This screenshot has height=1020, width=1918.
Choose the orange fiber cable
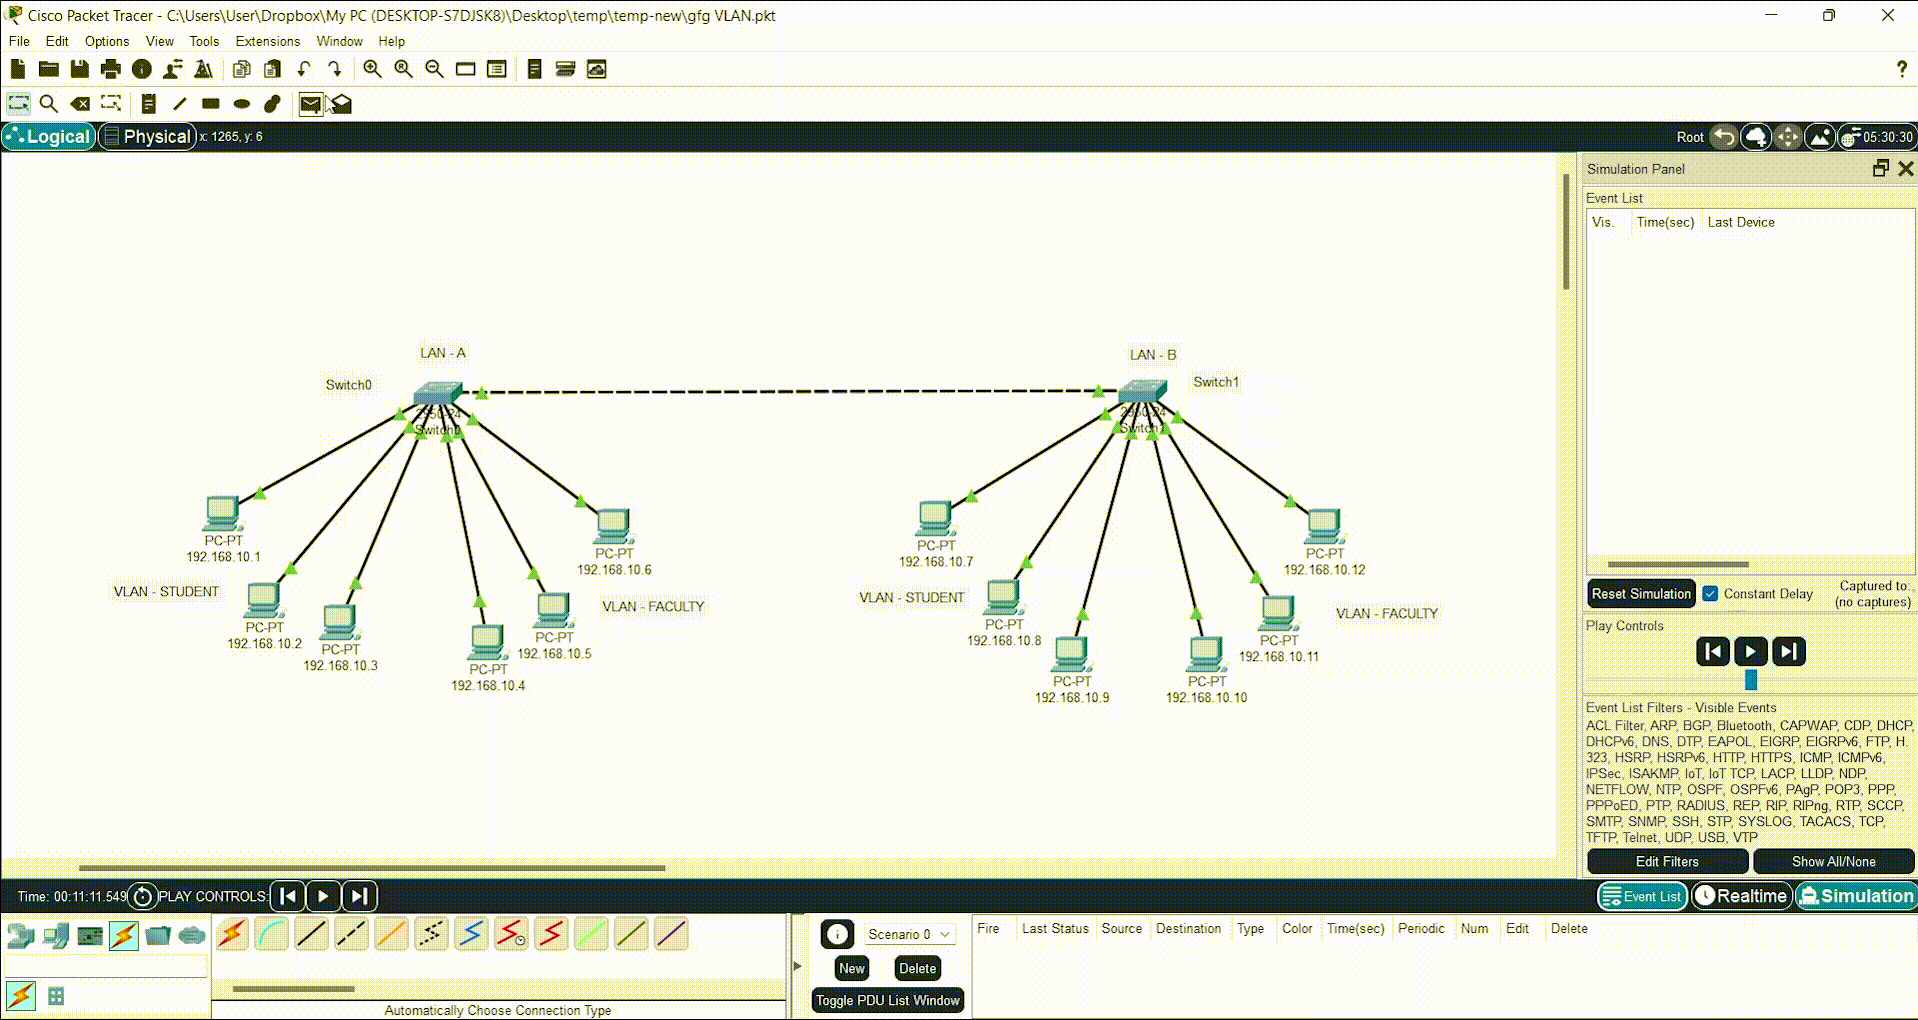[391, 934]
